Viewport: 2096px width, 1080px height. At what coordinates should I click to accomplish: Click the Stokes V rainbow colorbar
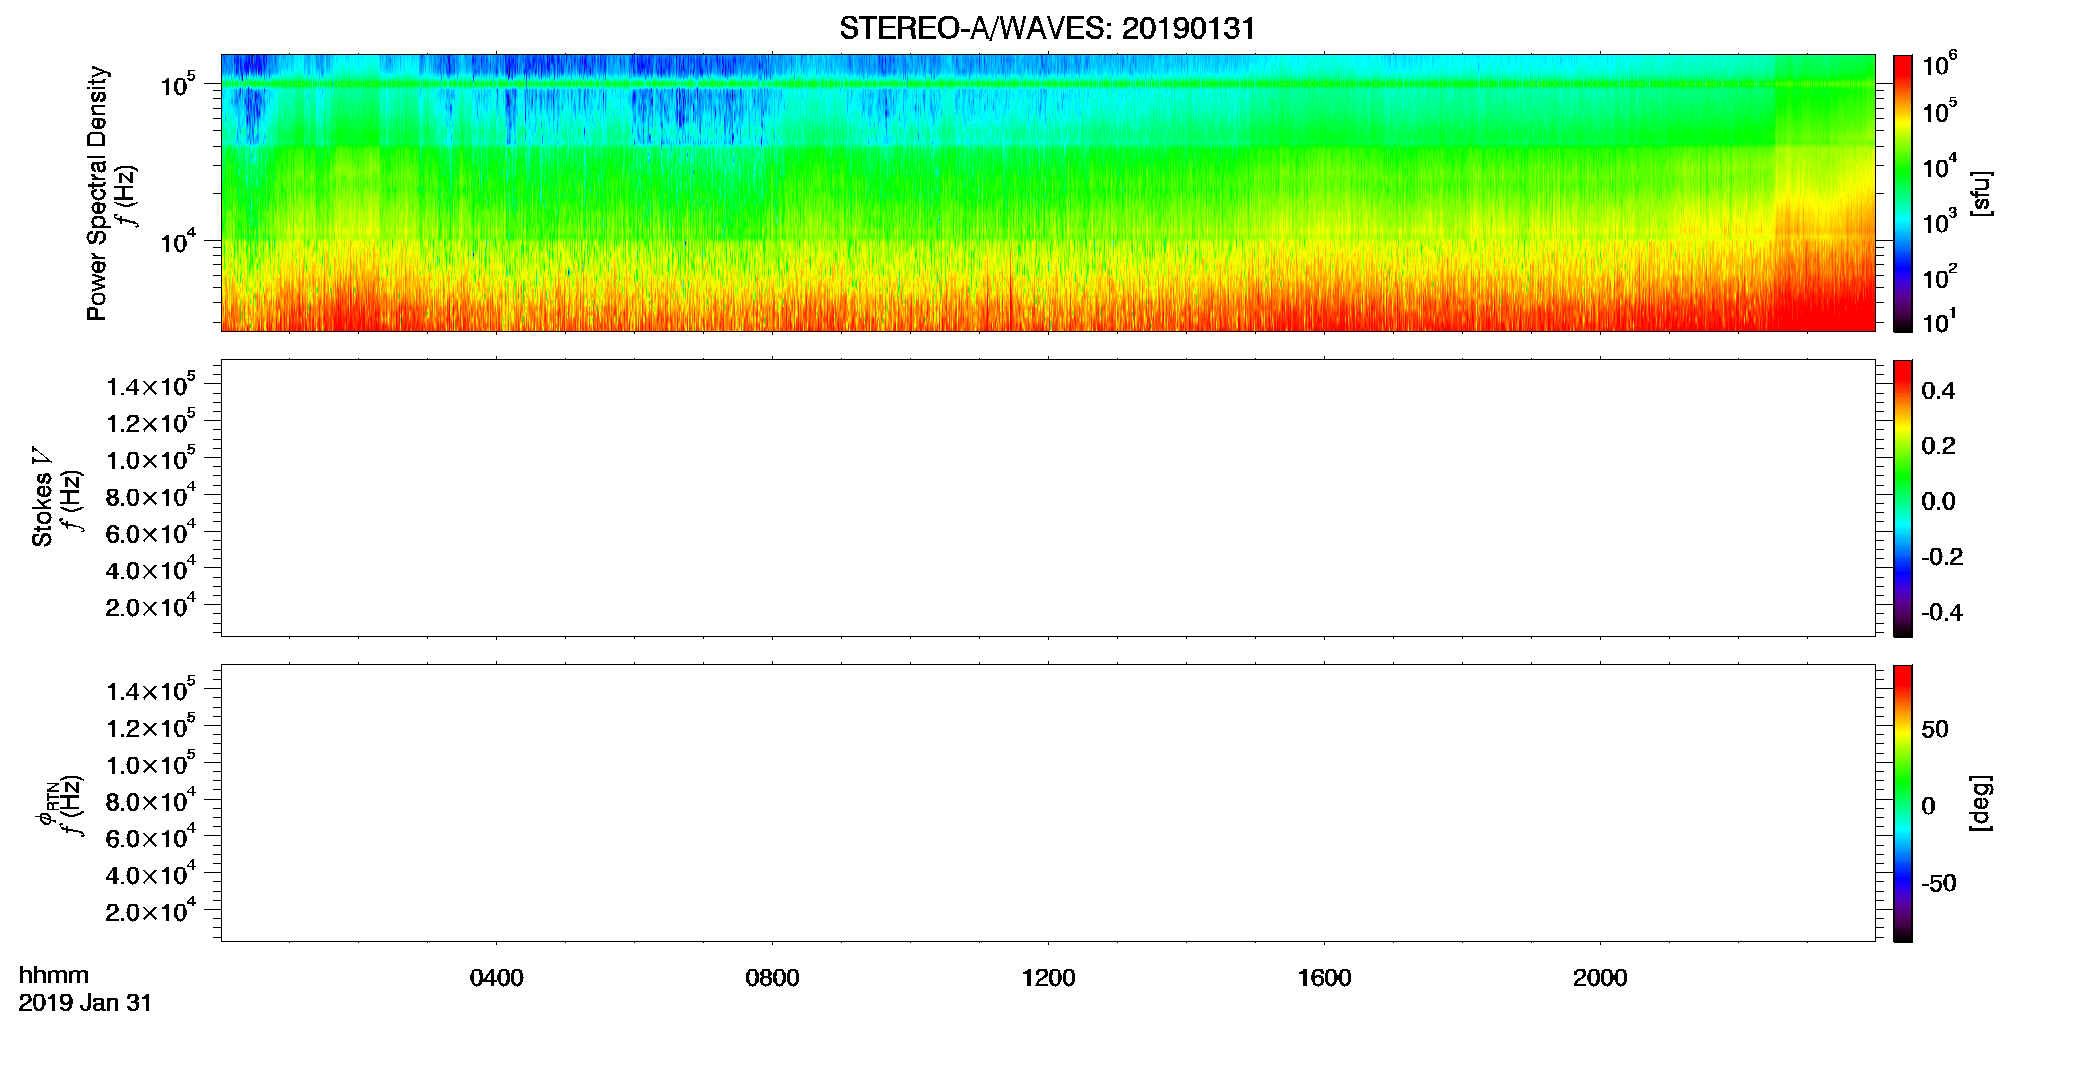pyautogui.click(x=1903, y=498)
